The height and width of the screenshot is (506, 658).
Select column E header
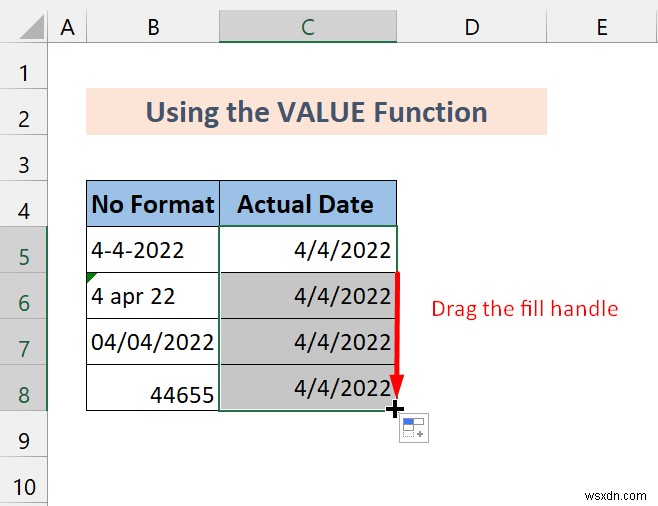pyautogui.click(x=602, y=27)
